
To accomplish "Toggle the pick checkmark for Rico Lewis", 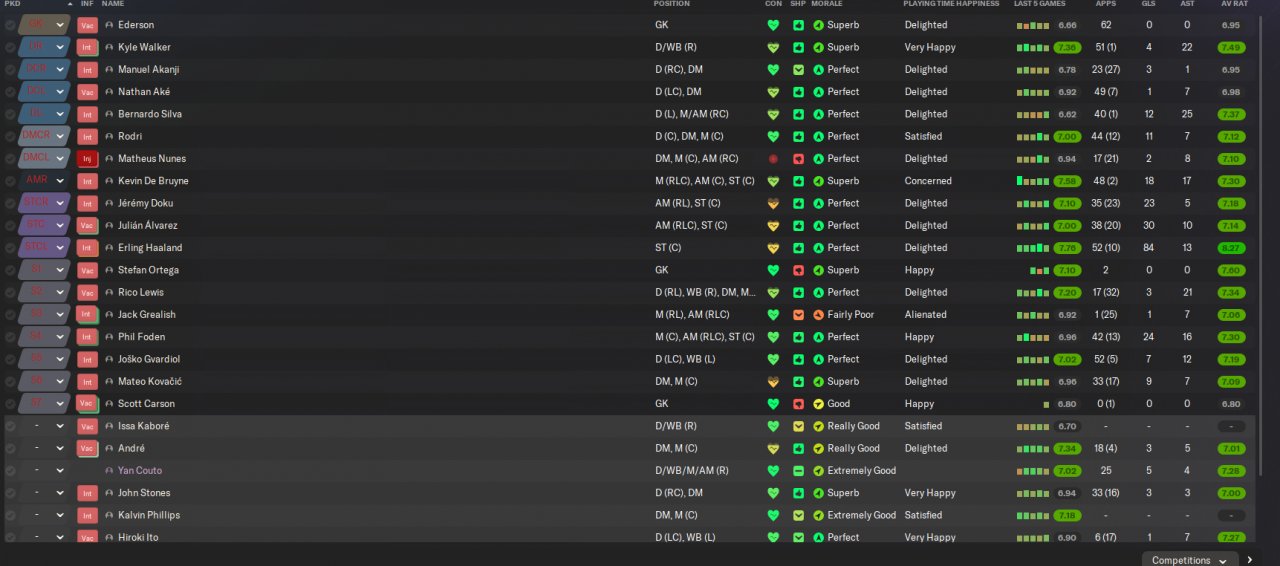I will click(10, 292).
